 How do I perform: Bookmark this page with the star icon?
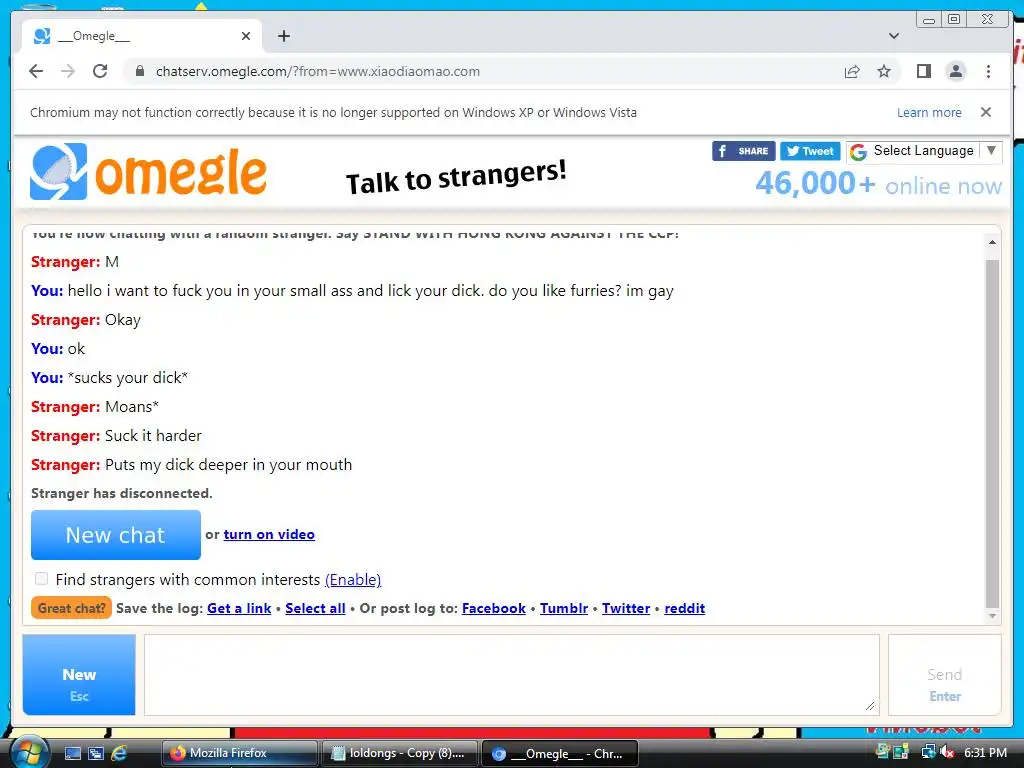[x=884, y=71]
